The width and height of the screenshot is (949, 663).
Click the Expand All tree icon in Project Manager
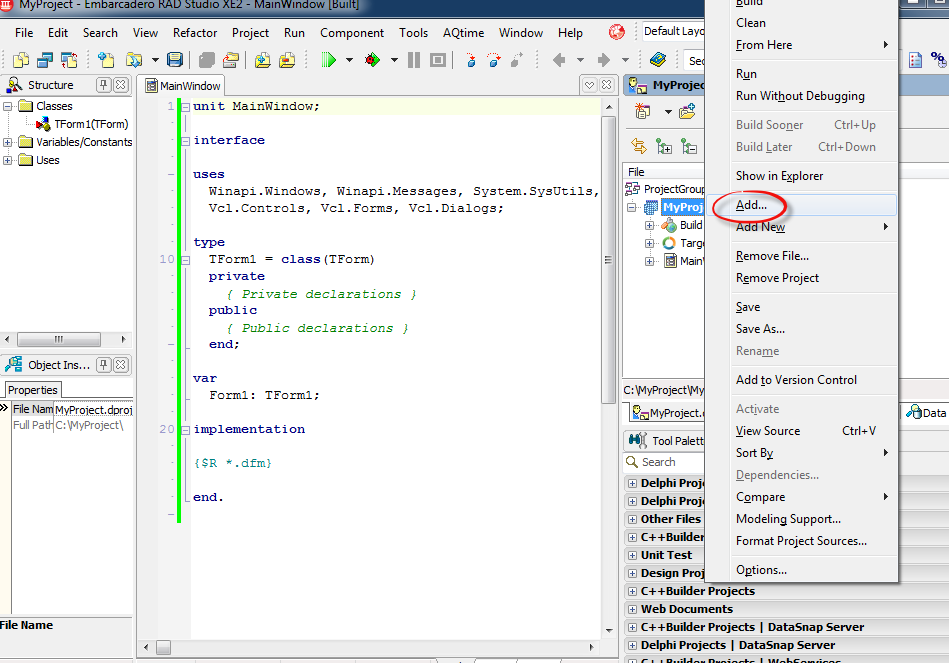pyautogui.click(x=663, y=146)
